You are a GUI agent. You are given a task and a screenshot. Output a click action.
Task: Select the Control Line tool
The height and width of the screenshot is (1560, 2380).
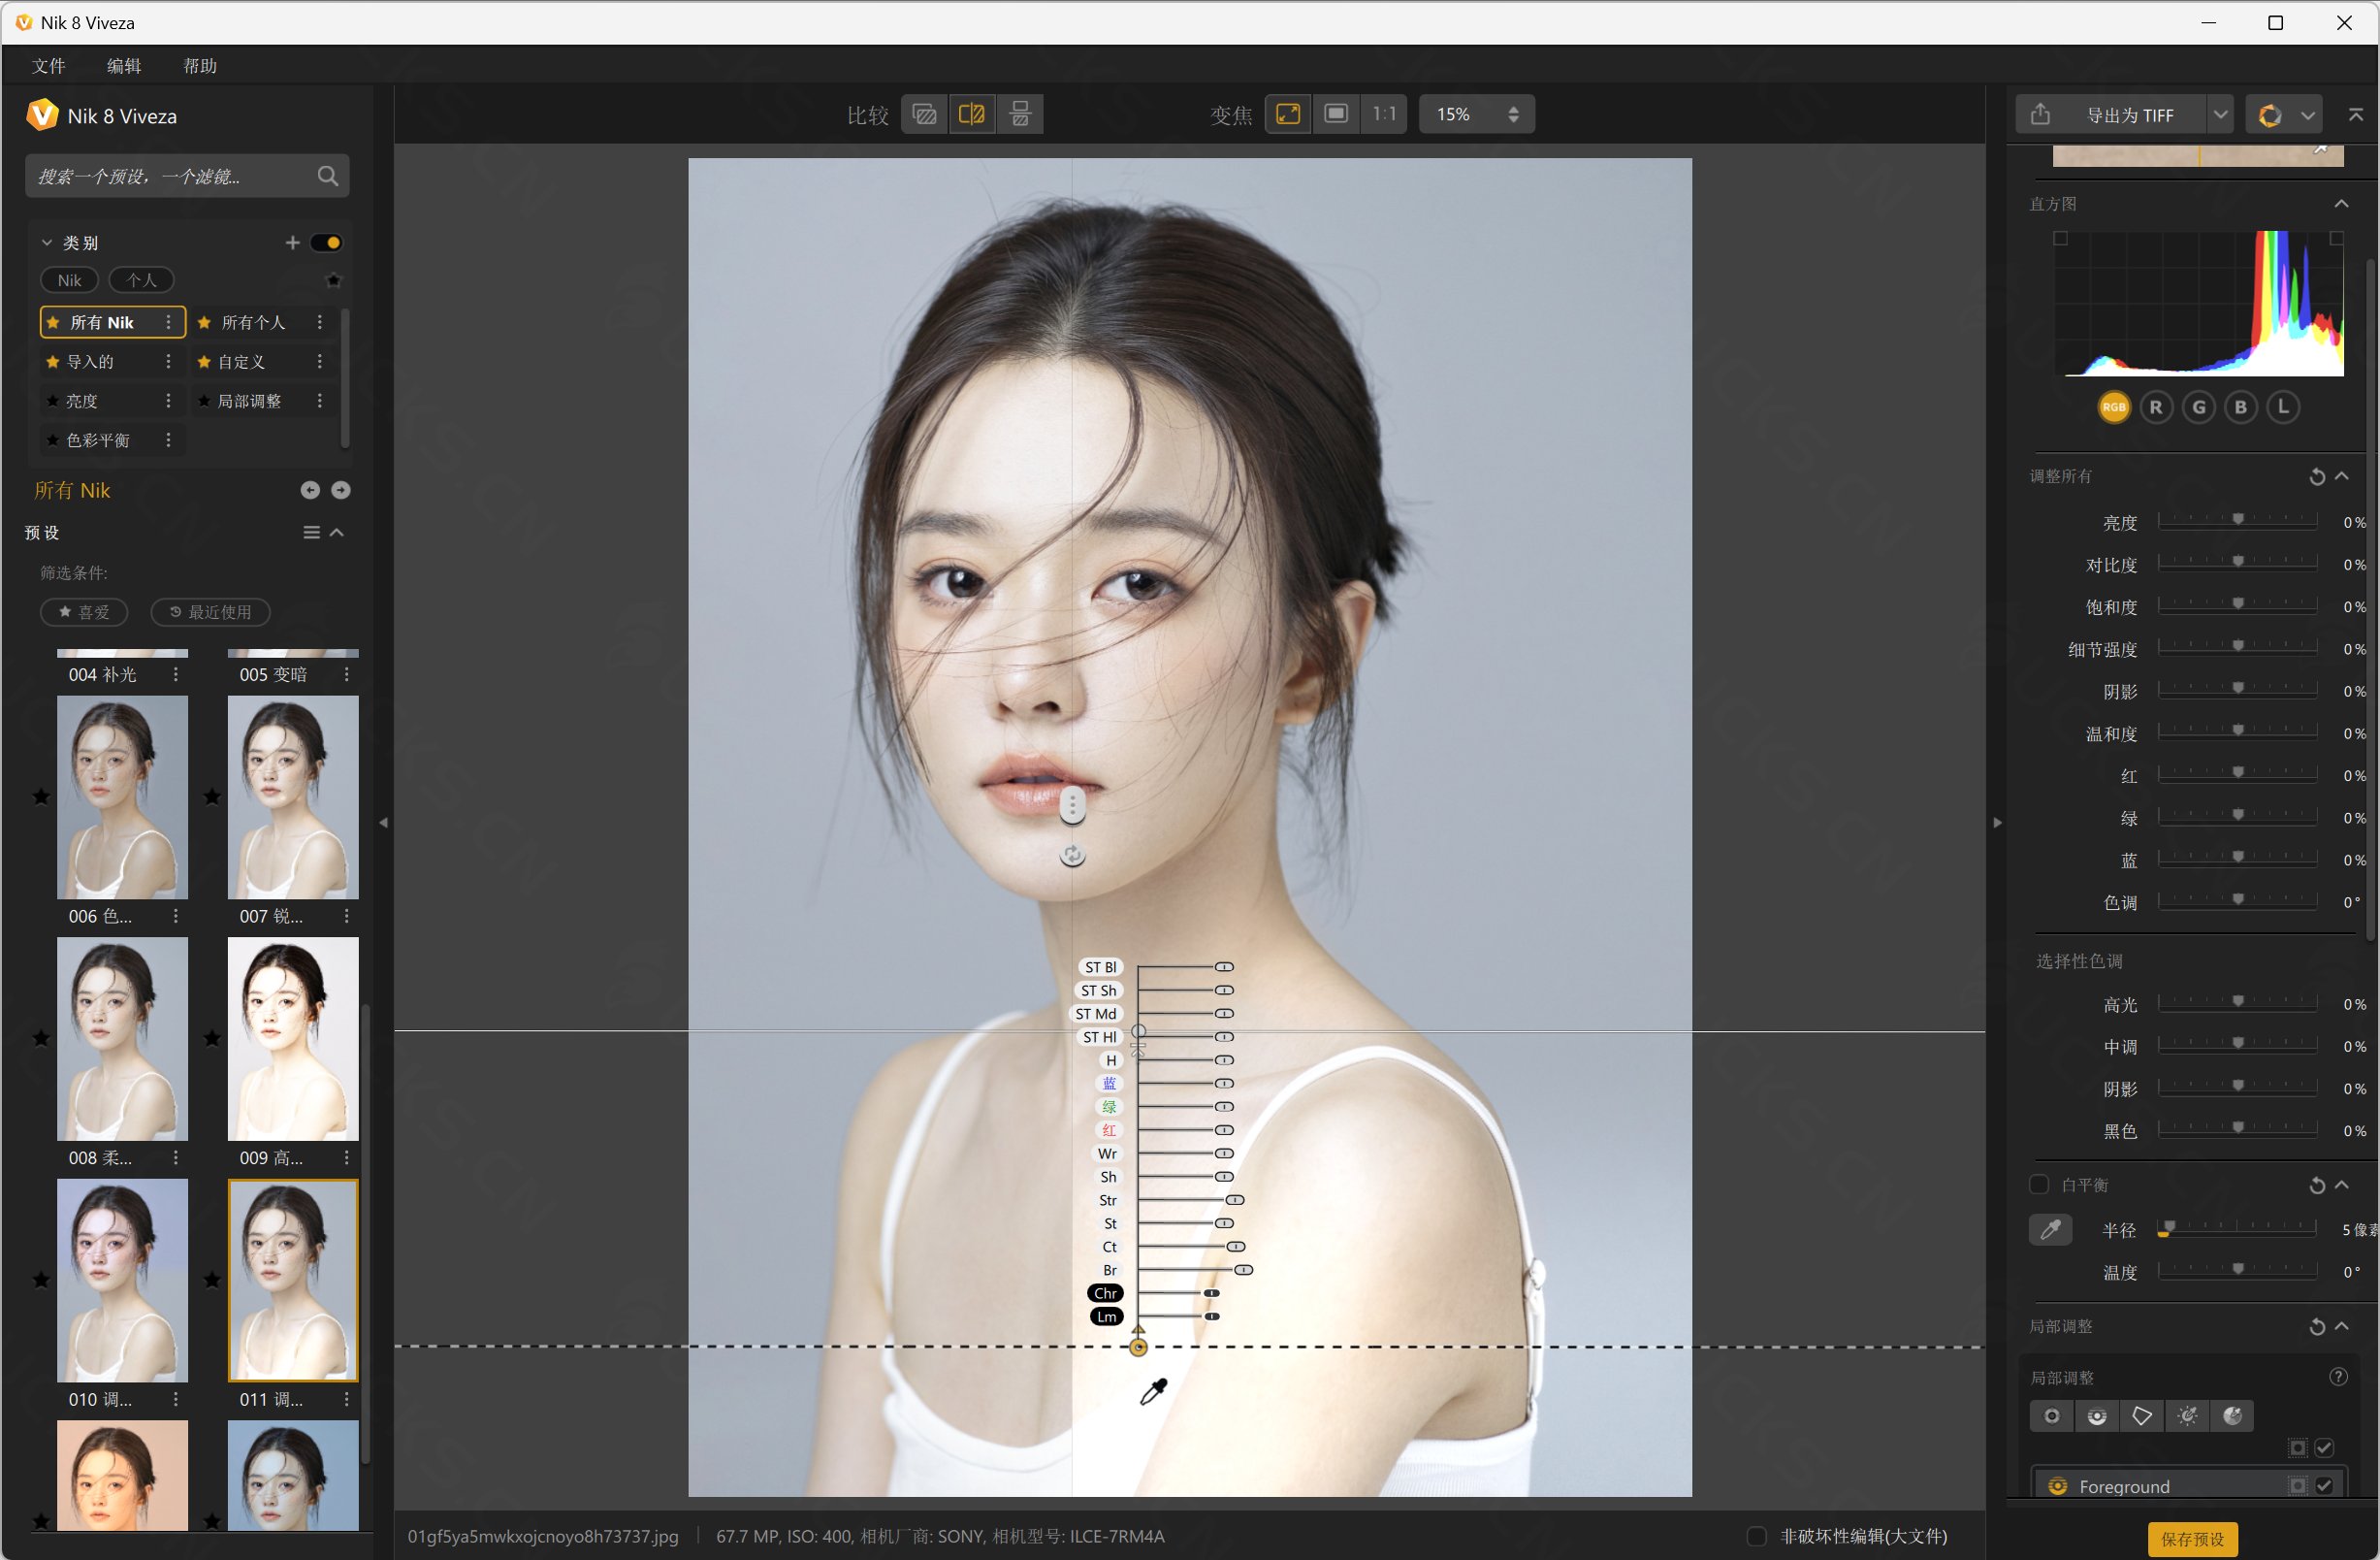point(2097,1416)
